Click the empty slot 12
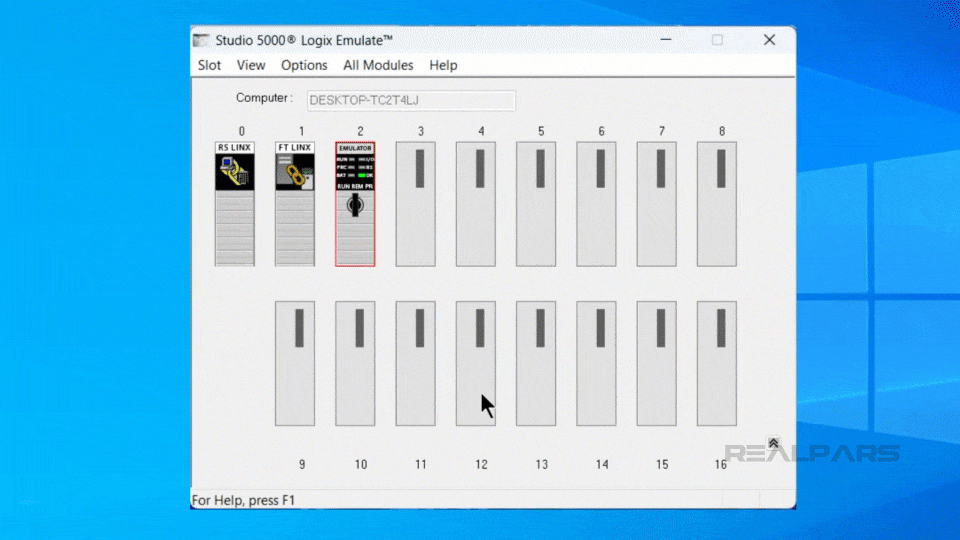The height and width of the screenshot is (540, 960). (x=476, y=363)
